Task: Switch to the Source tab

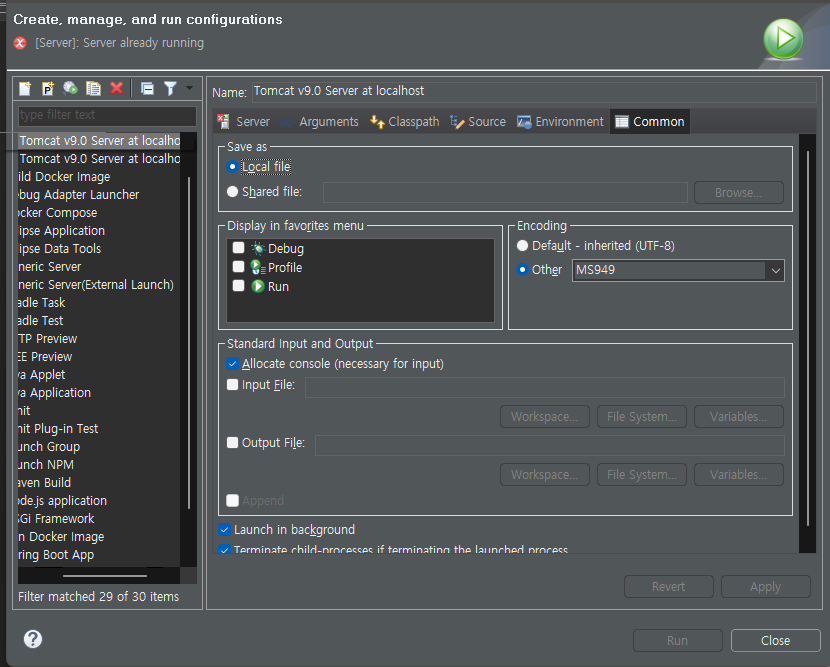Action: (x=478, y=122)
